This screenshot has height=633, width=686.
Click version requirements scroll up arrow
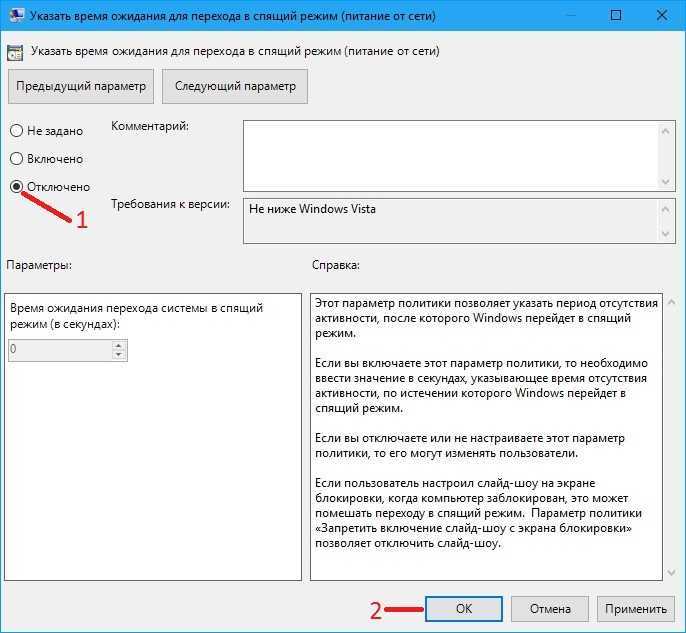coord(666,210)
